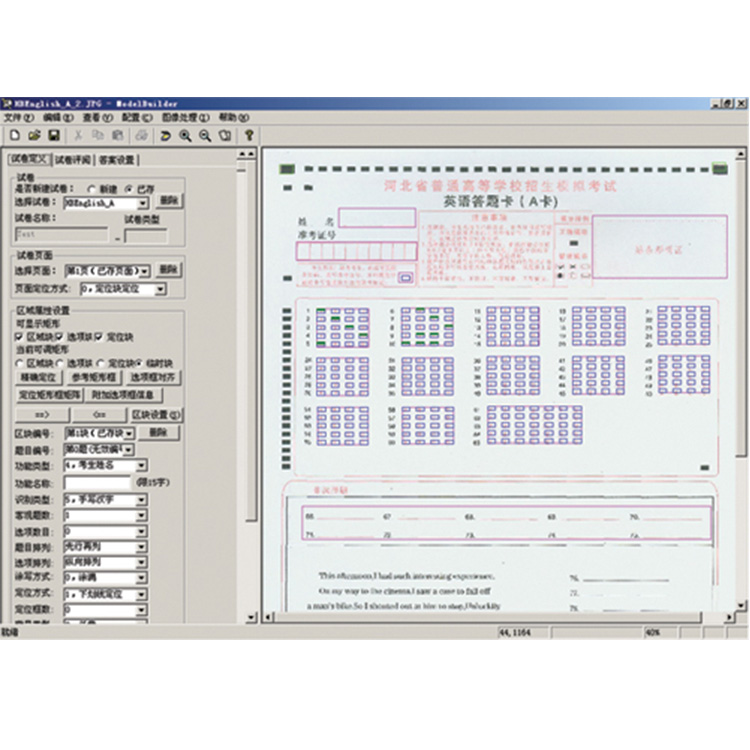Select the 已存 radio button
This screenshot has width=750, height=750.
point(129,189)
